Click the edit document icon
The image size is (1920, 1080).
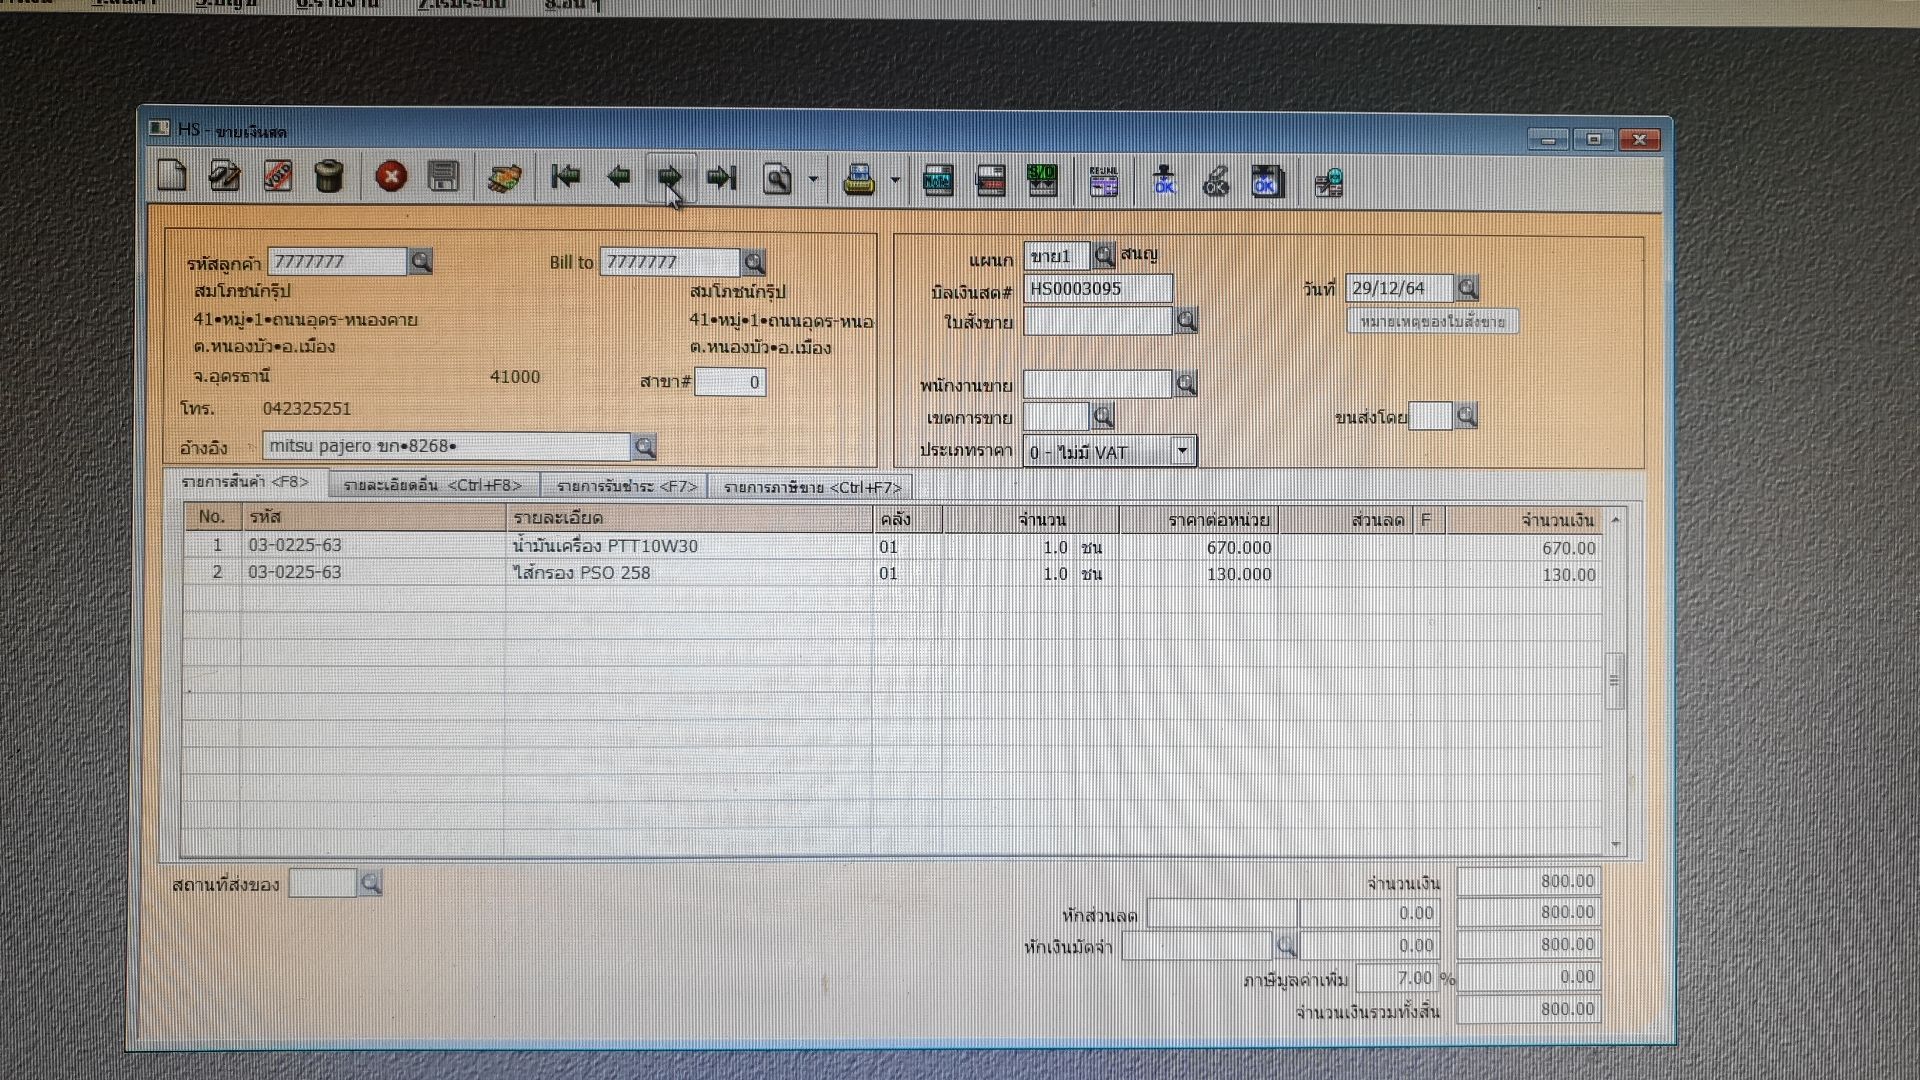pos(224,177)
